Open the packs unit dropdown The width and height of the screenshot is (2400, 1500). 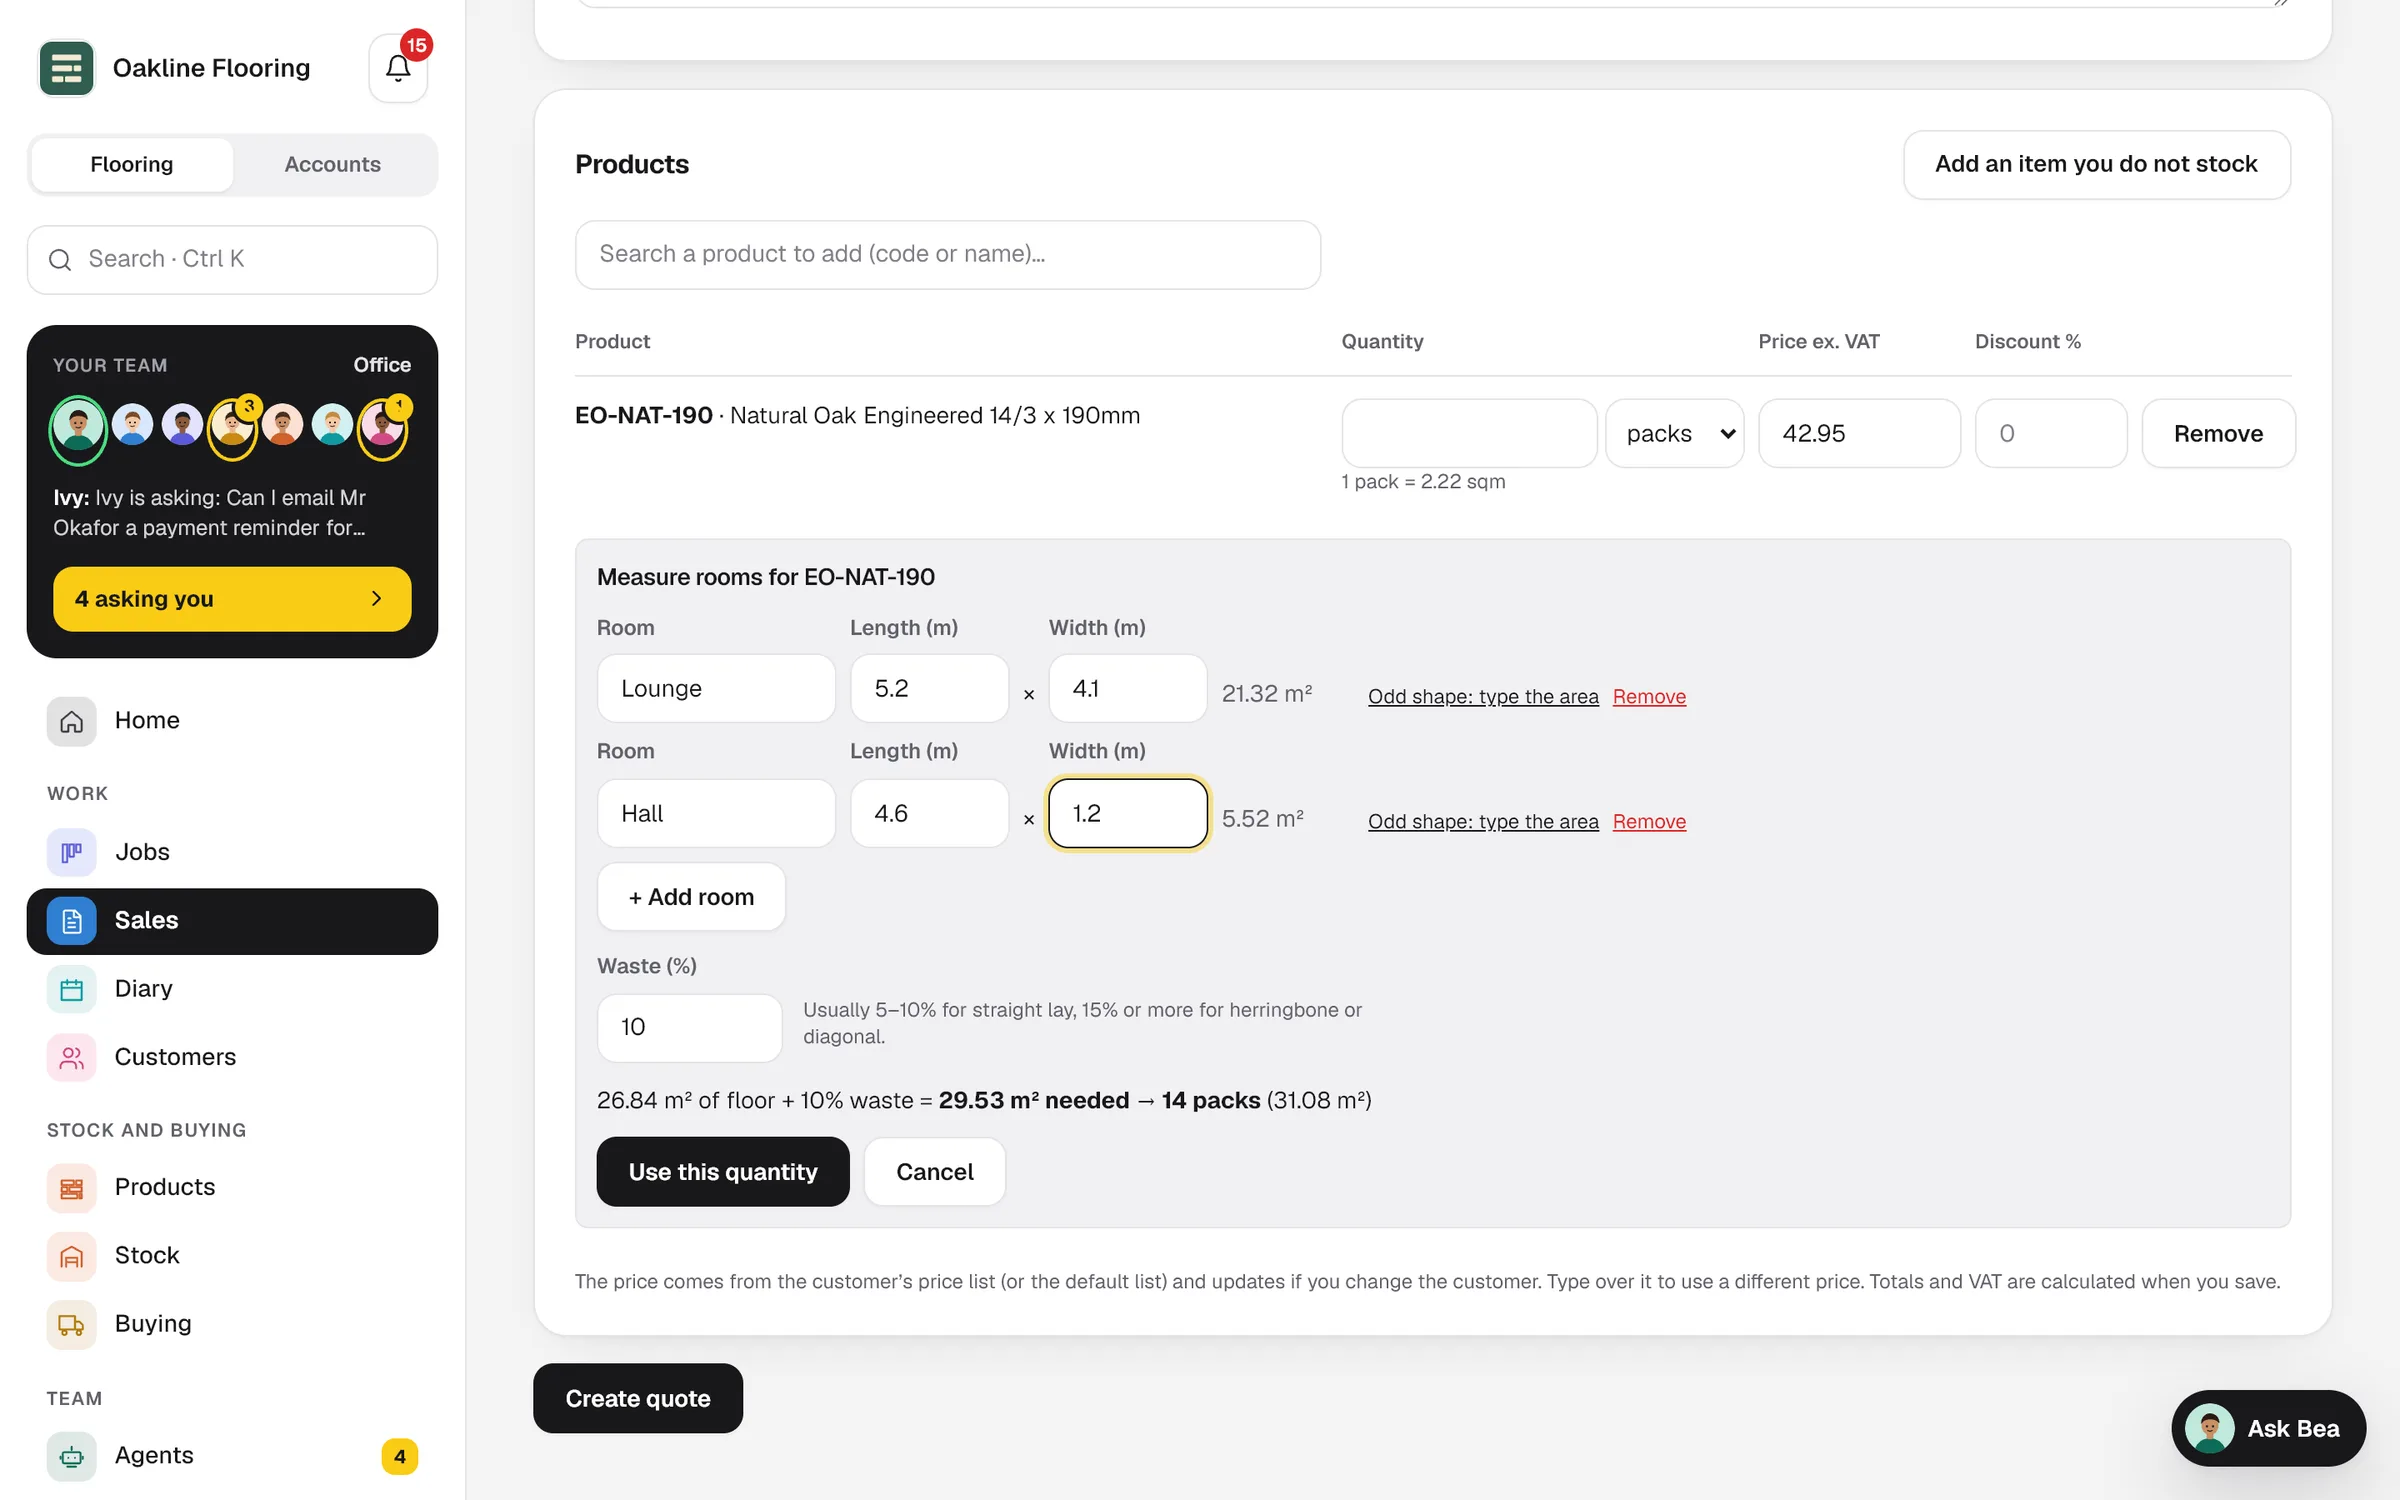[1675, 433]
